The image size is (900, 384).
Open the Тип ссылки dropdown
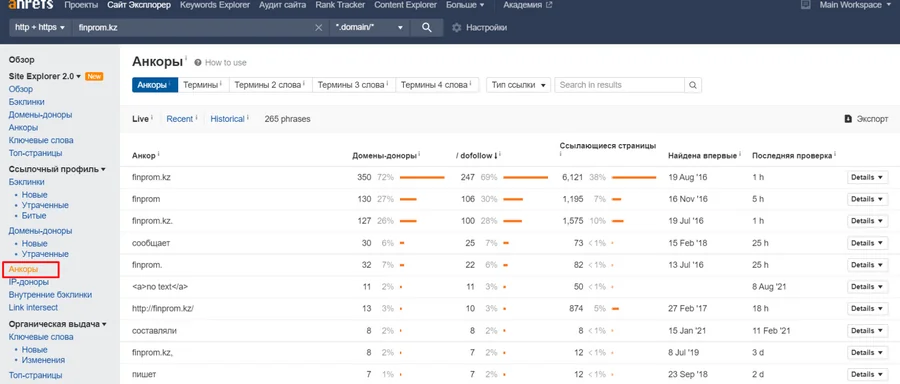[518, 85]
